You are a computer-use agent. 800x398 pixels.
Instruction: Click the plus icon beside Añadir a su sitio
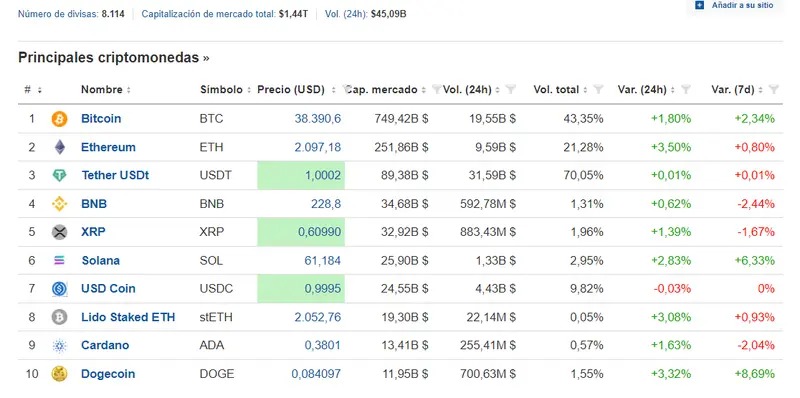click(699, 5)
